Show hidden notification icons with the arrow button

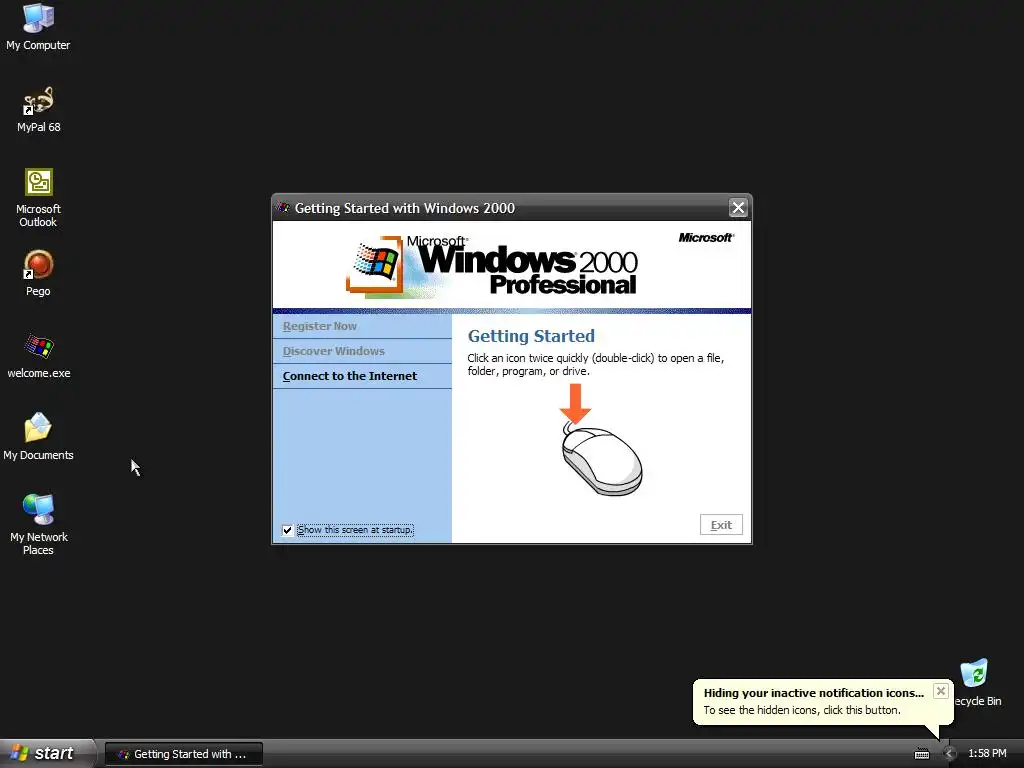click(949, 754)
